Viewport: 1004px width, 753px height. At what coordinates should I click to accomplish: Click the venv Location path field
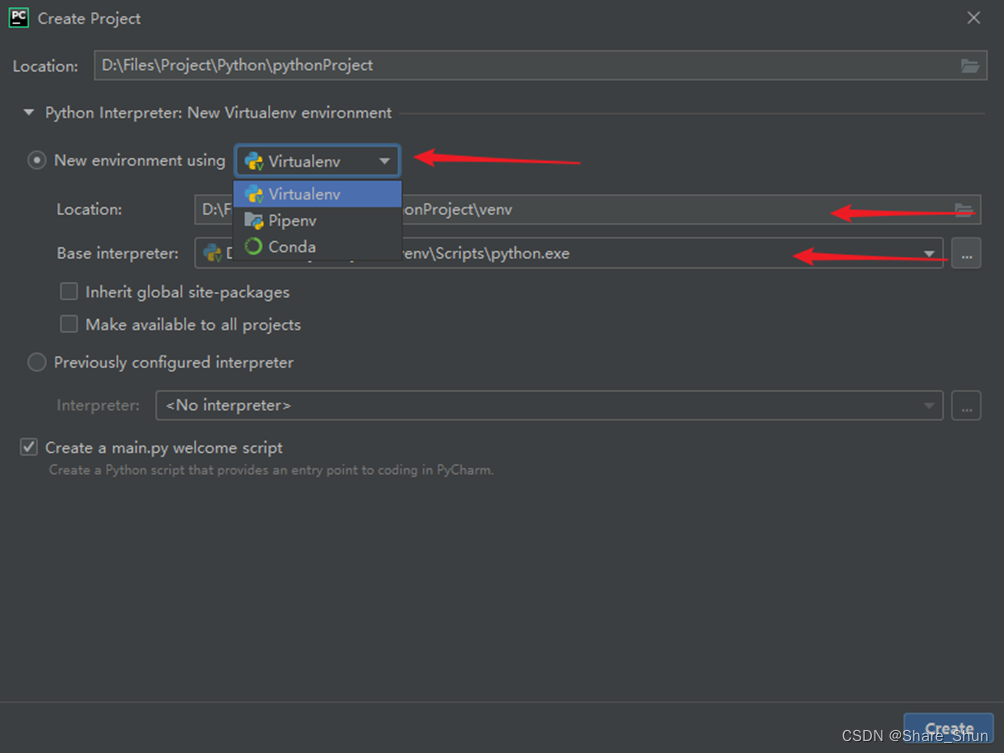(x=587, y=209)
